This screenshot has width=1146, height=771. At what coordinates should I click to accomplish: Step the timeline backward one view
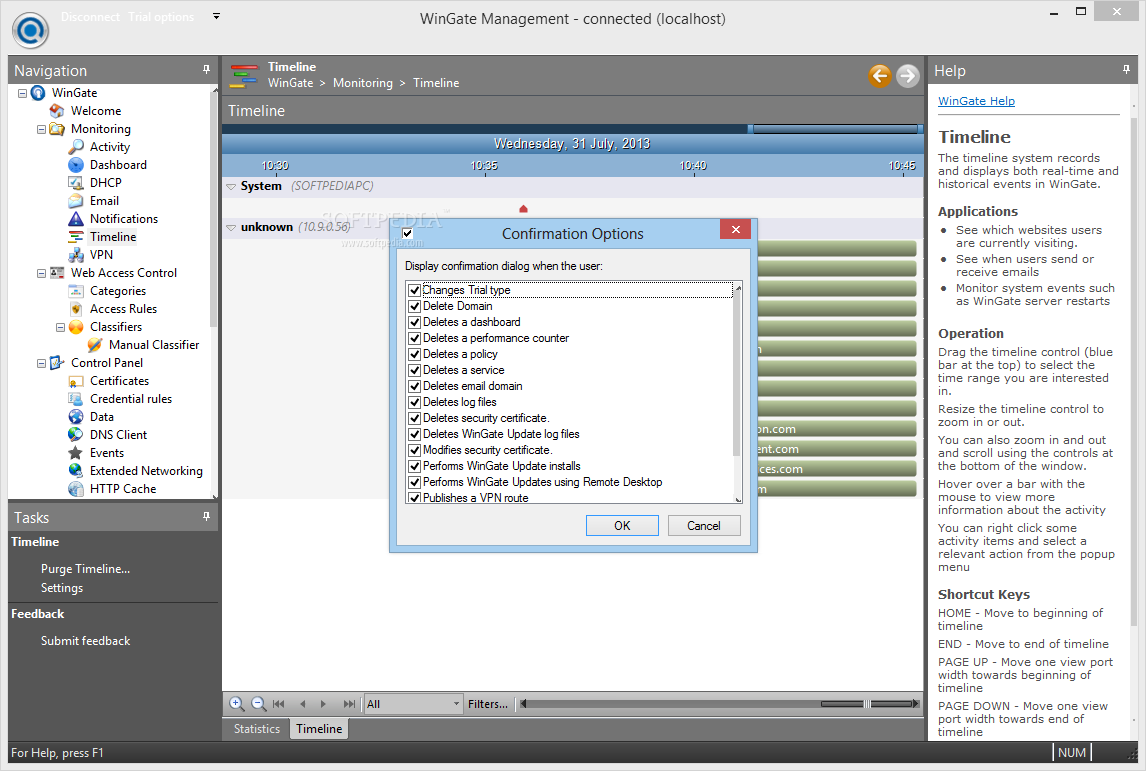303,704
